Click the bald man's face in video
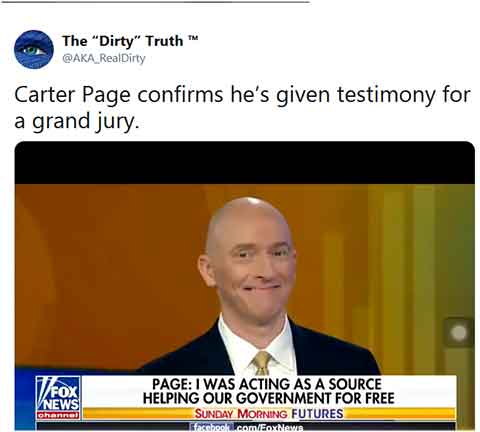 (254, 267)
